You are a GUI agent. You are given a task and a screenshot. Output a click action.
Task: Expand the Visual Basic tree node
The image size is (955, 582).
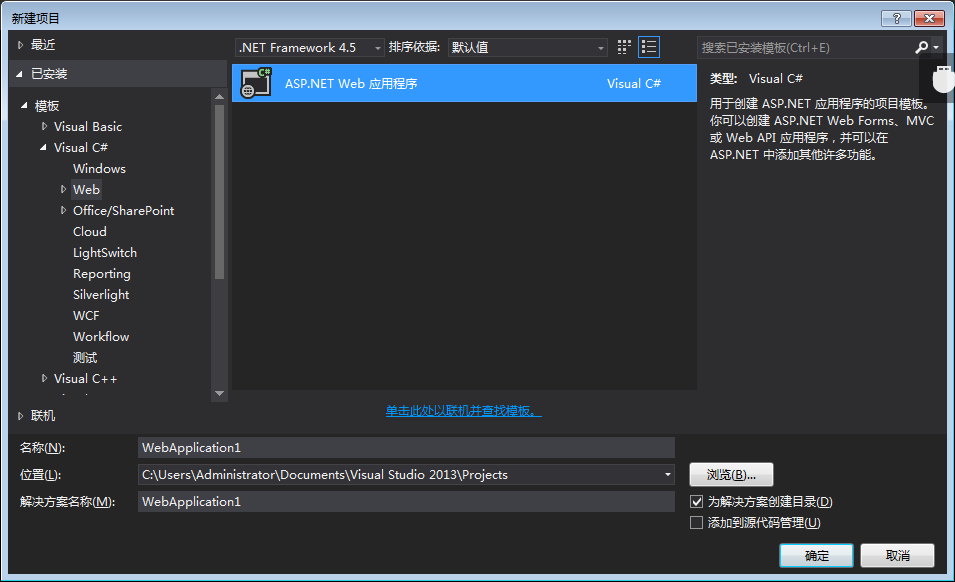pyautogui.click(x=44, y=126)
